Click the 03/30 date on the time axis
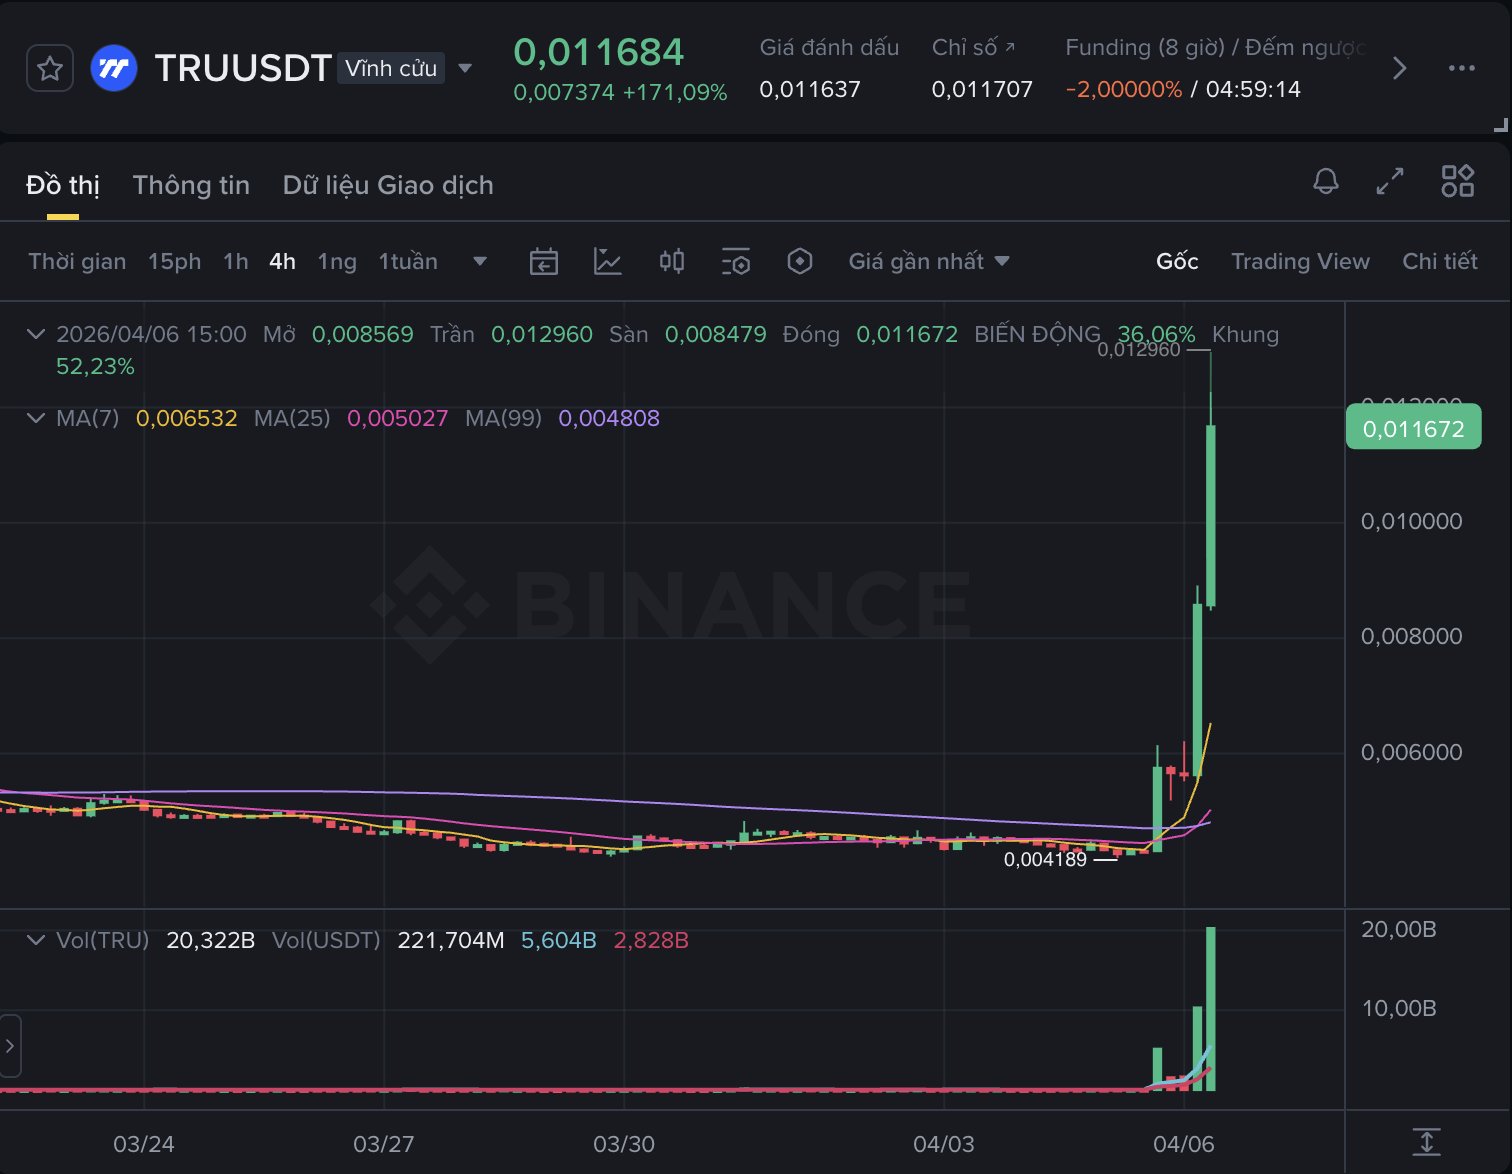The width and height of the screenshot is (1512, 1174). pyautogui.click(x=624, y=1144)
